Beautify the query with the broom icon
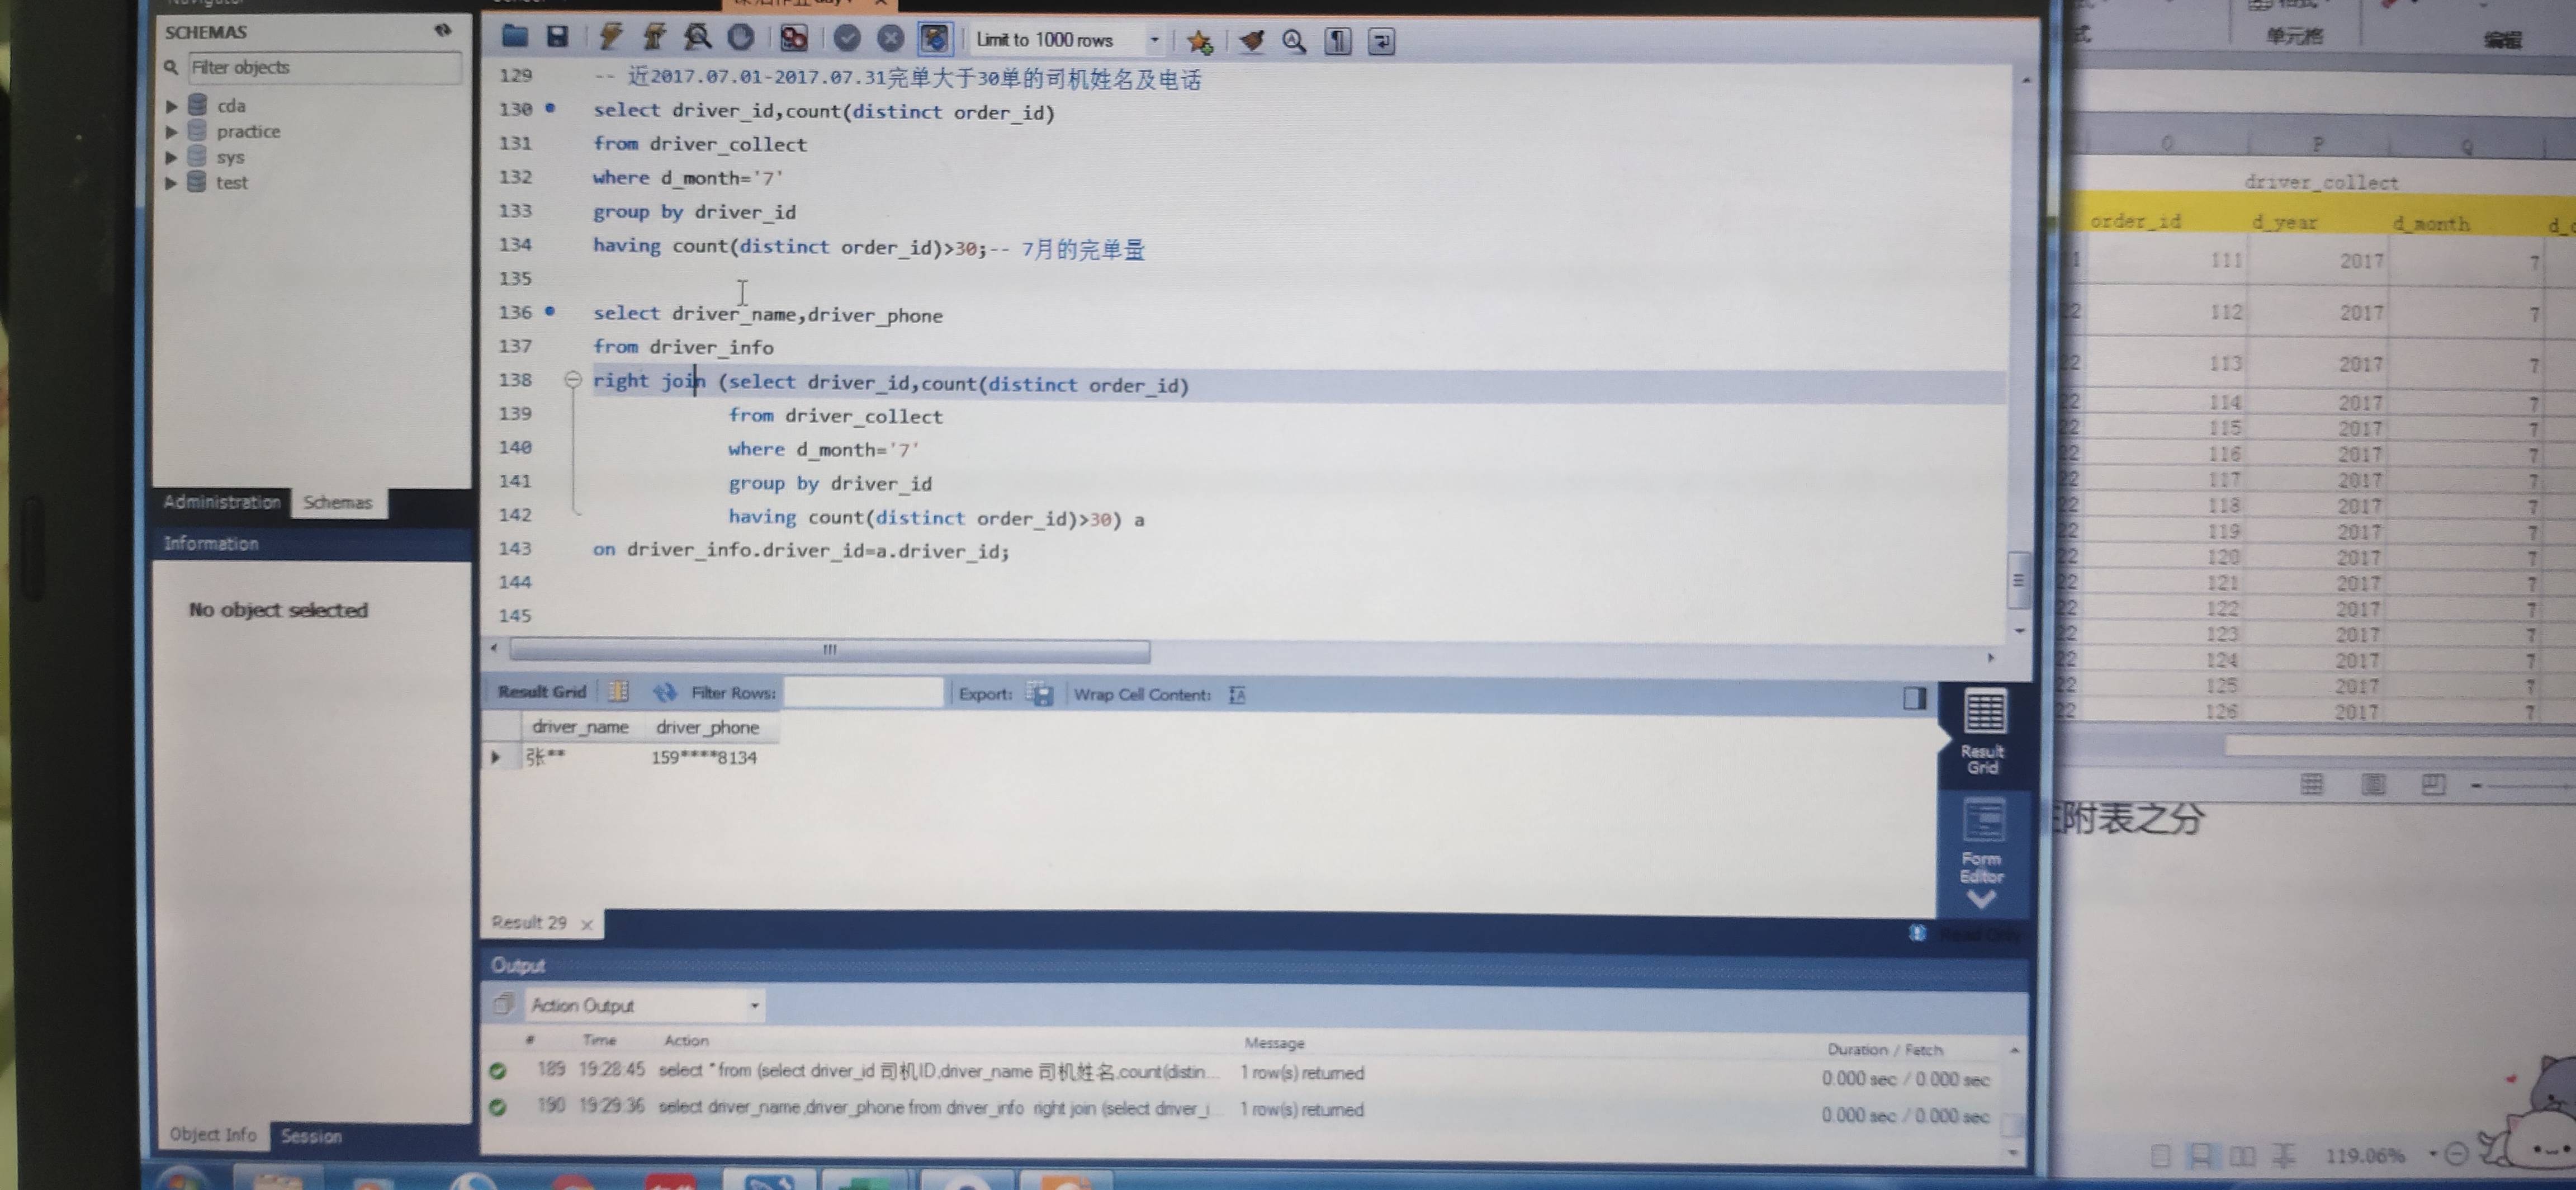The width and height of the screenshot is (2576, 1190). (x=1251, y=41)
